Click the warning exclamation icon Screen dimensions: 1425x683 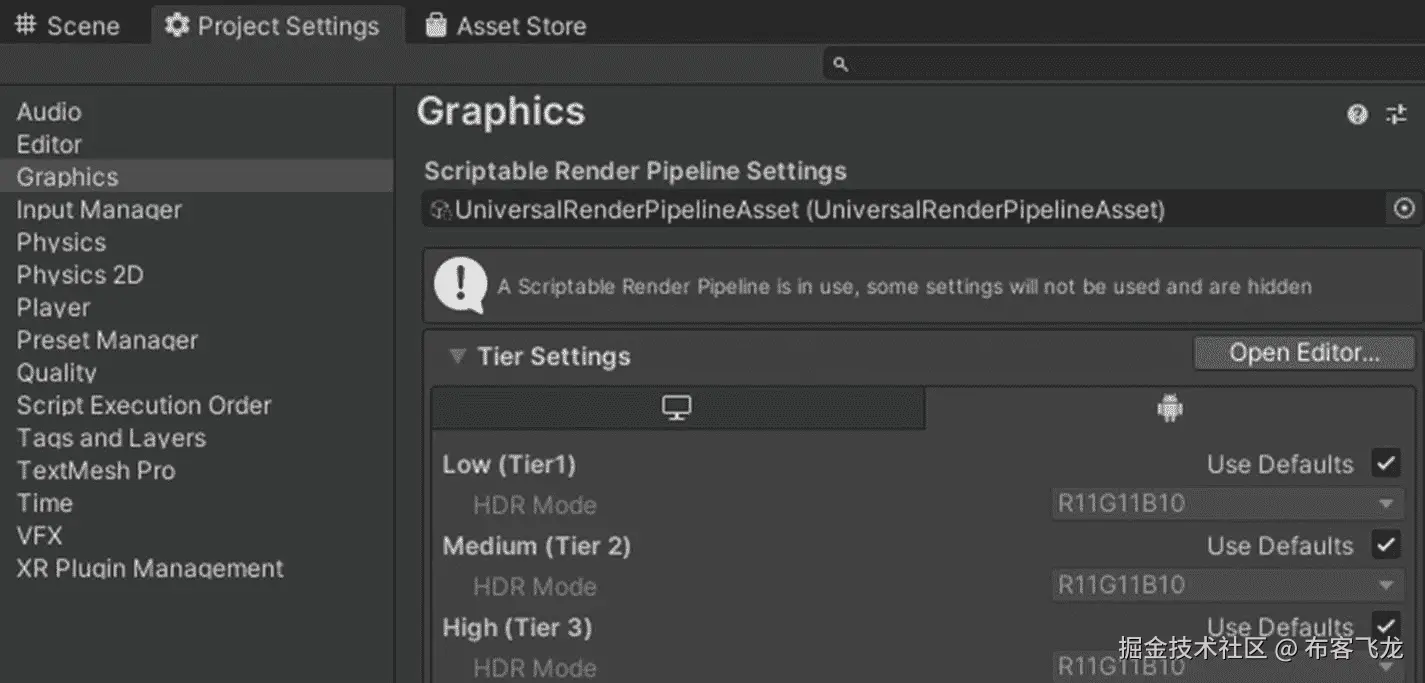click(x=460, y=284)
